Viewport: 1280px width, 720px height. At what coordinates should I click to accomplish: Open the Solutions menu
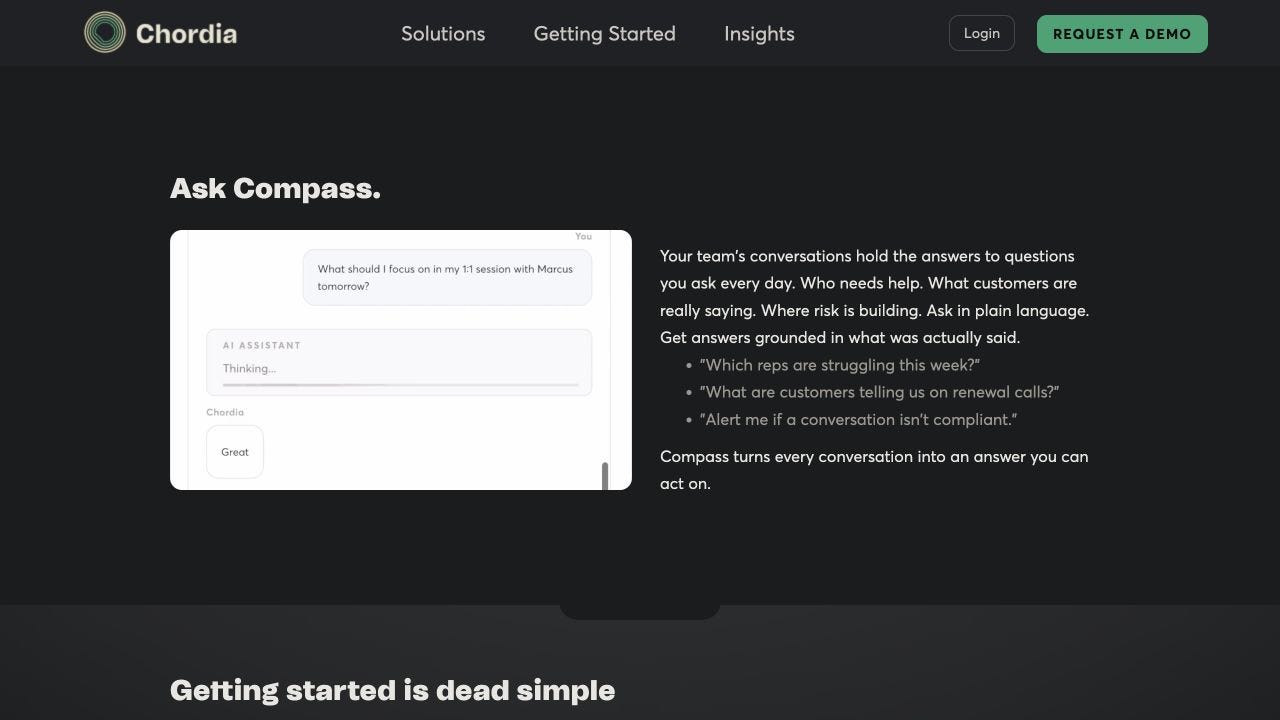[x=443, y=34]
